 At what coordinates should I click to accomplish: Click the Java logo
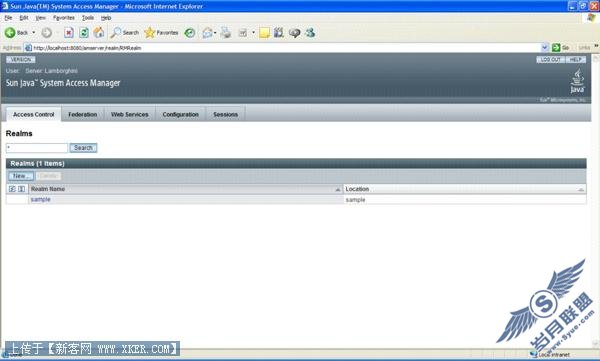coord(577,81)
